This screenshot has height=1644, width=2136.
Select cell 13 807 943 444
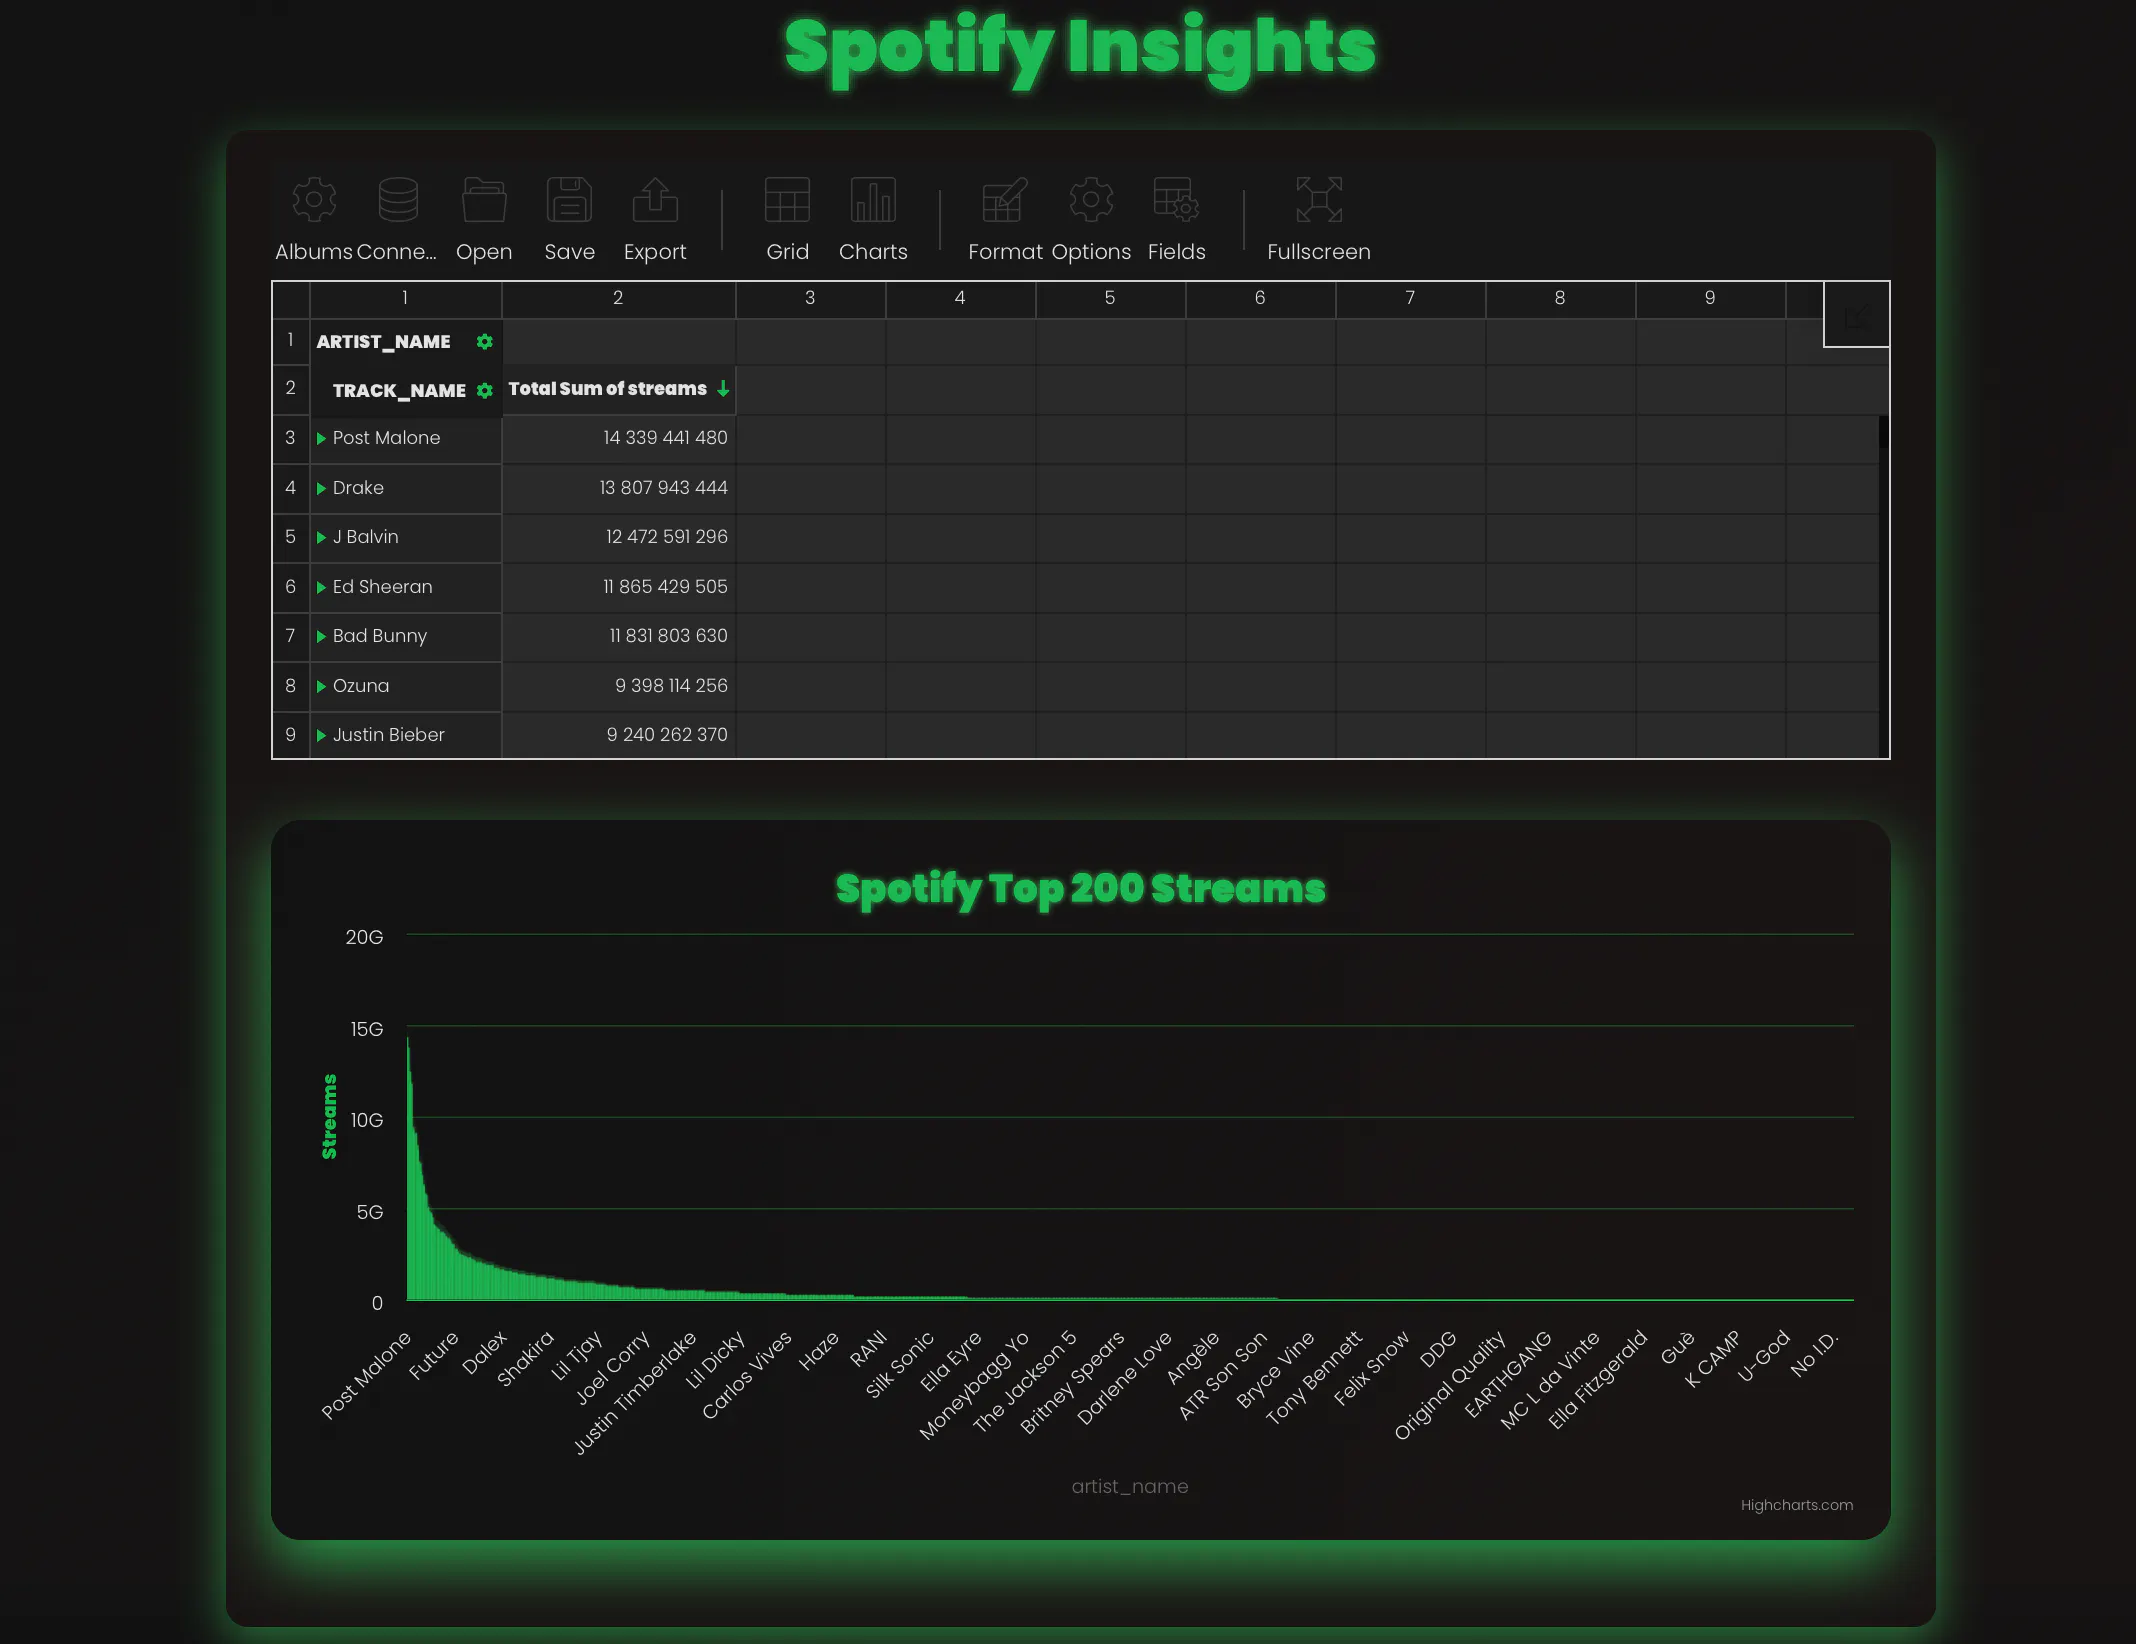click(x=618, y=488)
